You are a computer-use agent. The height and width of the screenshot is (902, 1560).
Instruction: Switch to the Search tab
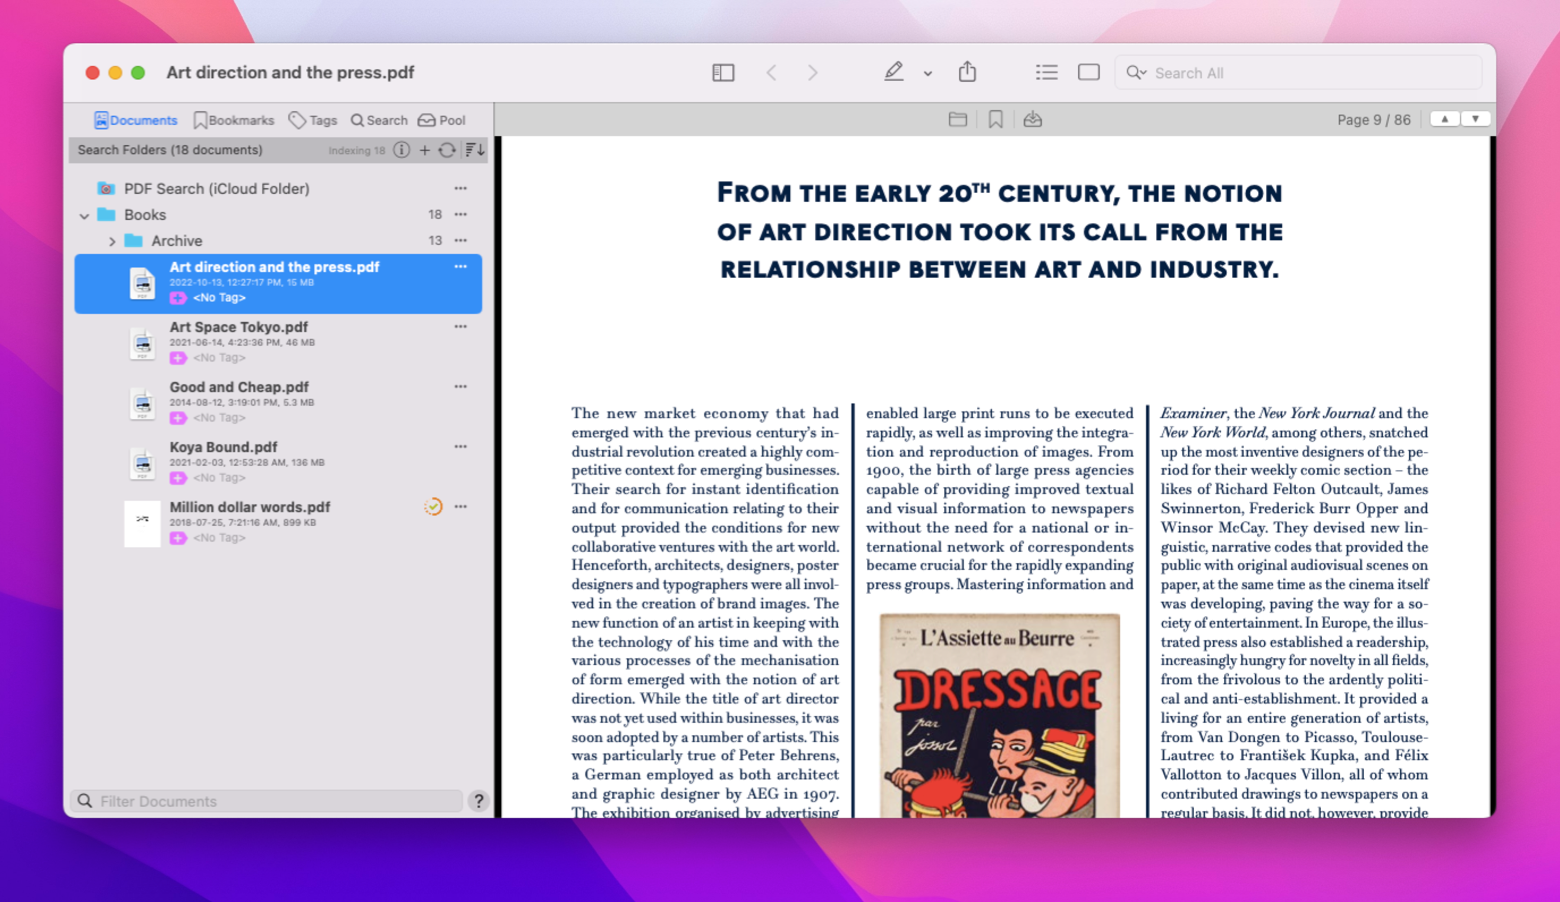379,120
